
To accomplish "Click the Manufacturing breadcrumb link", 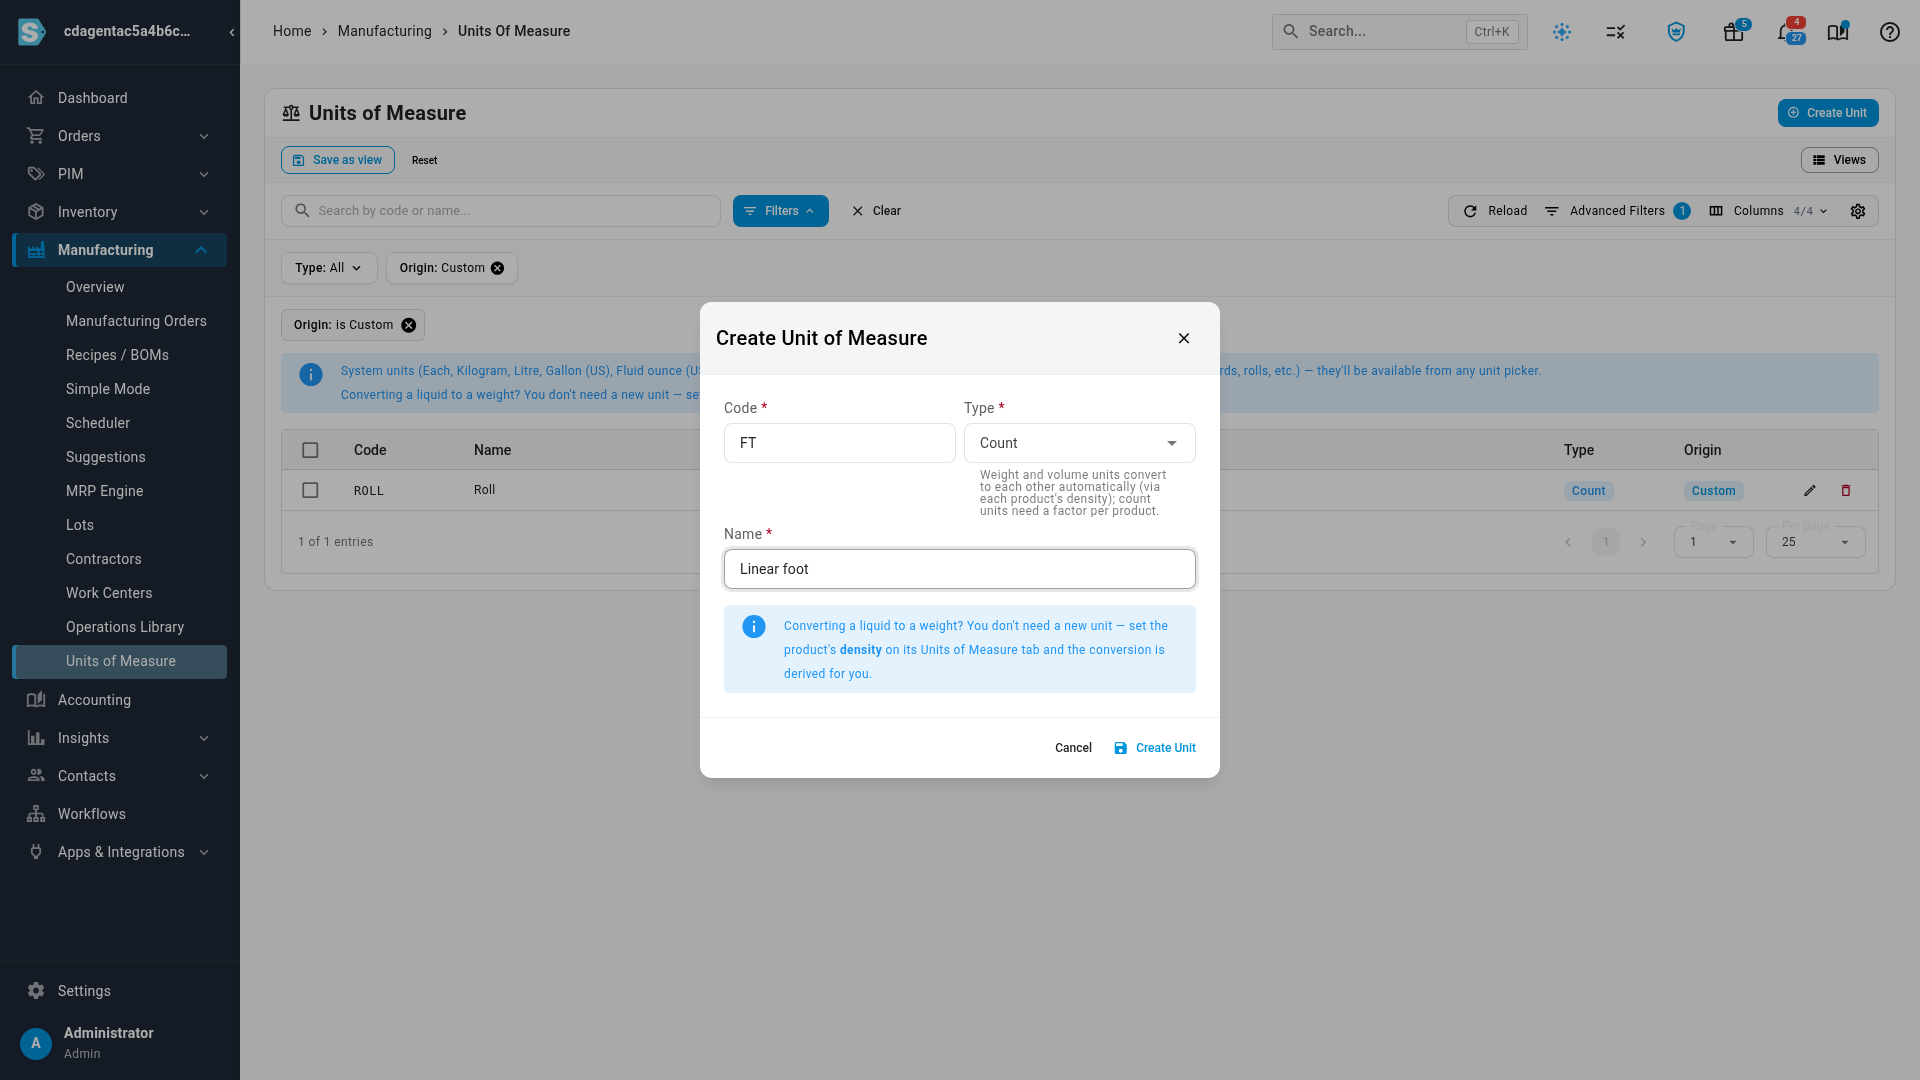I will point(385,31).
